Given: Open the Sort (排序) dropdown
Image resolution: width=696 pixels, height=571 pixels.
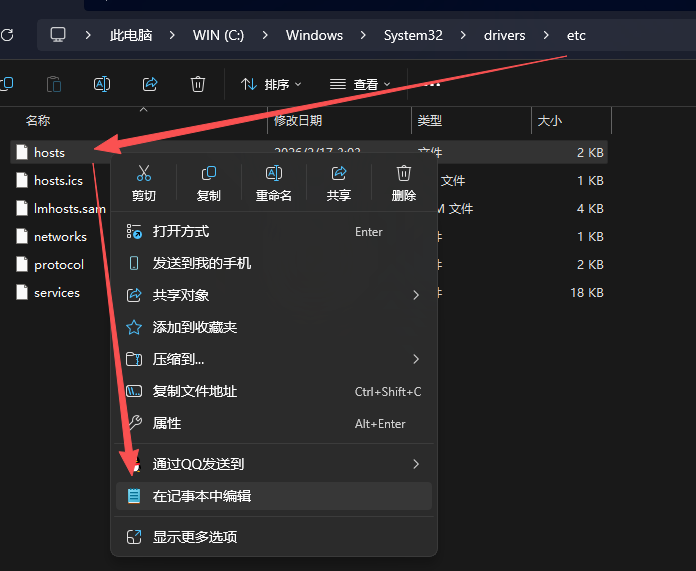Looking at the screenshot, I should pyautogui.click(x=272, y=84).
